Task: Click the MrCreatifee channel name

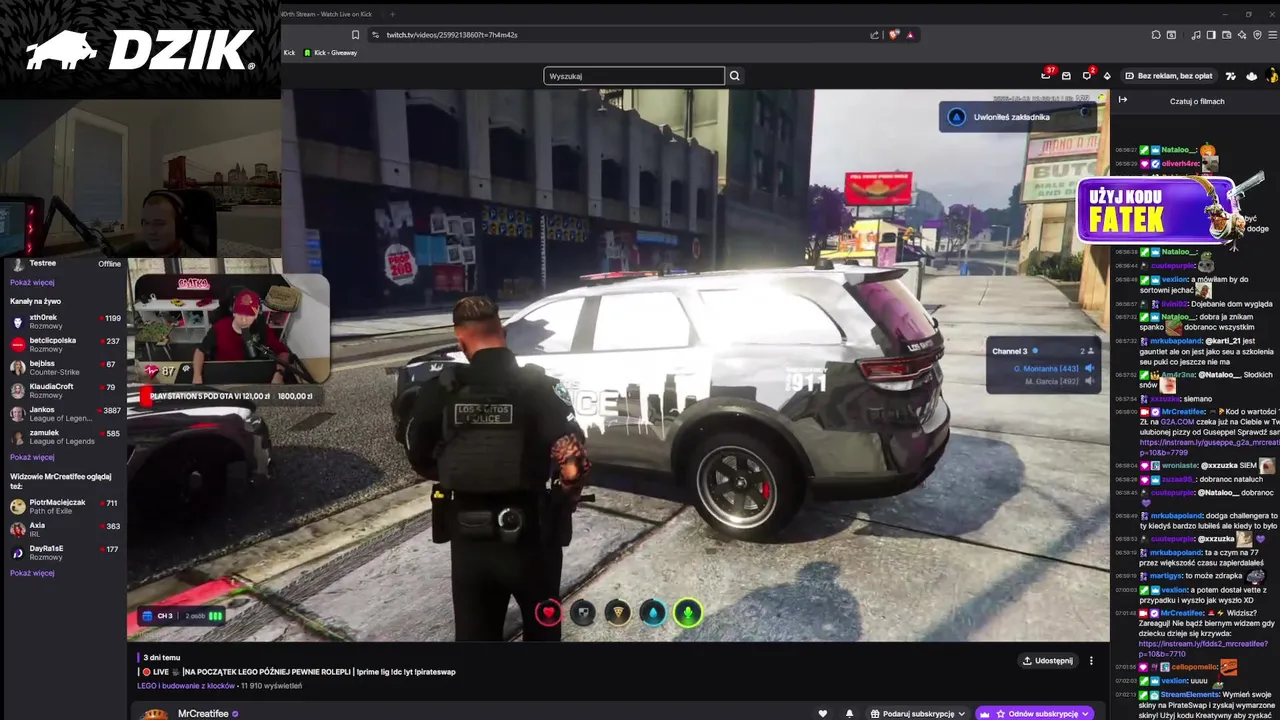Action: (x=203, y=714)
